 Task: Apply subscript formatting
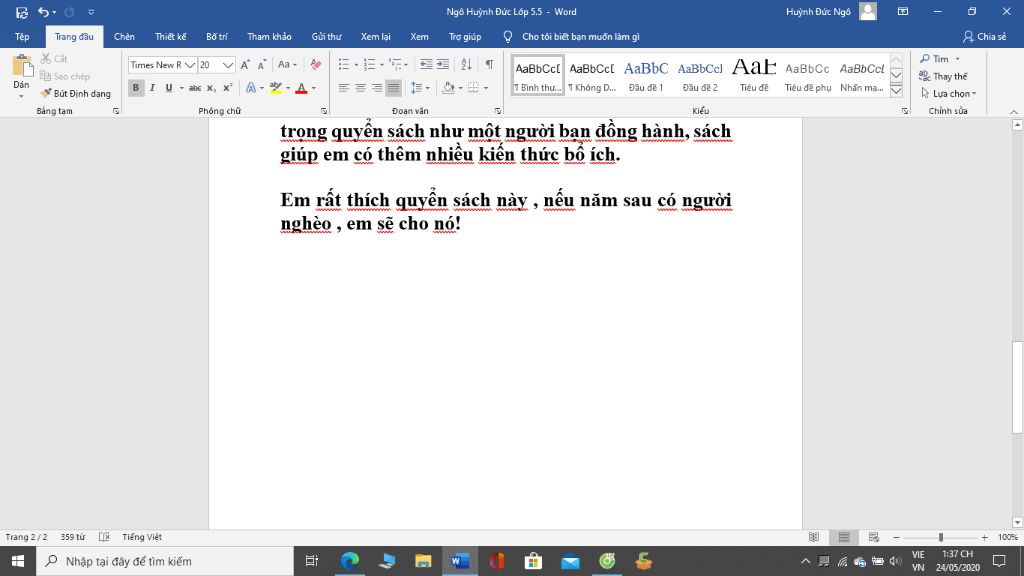click(211, 88)
